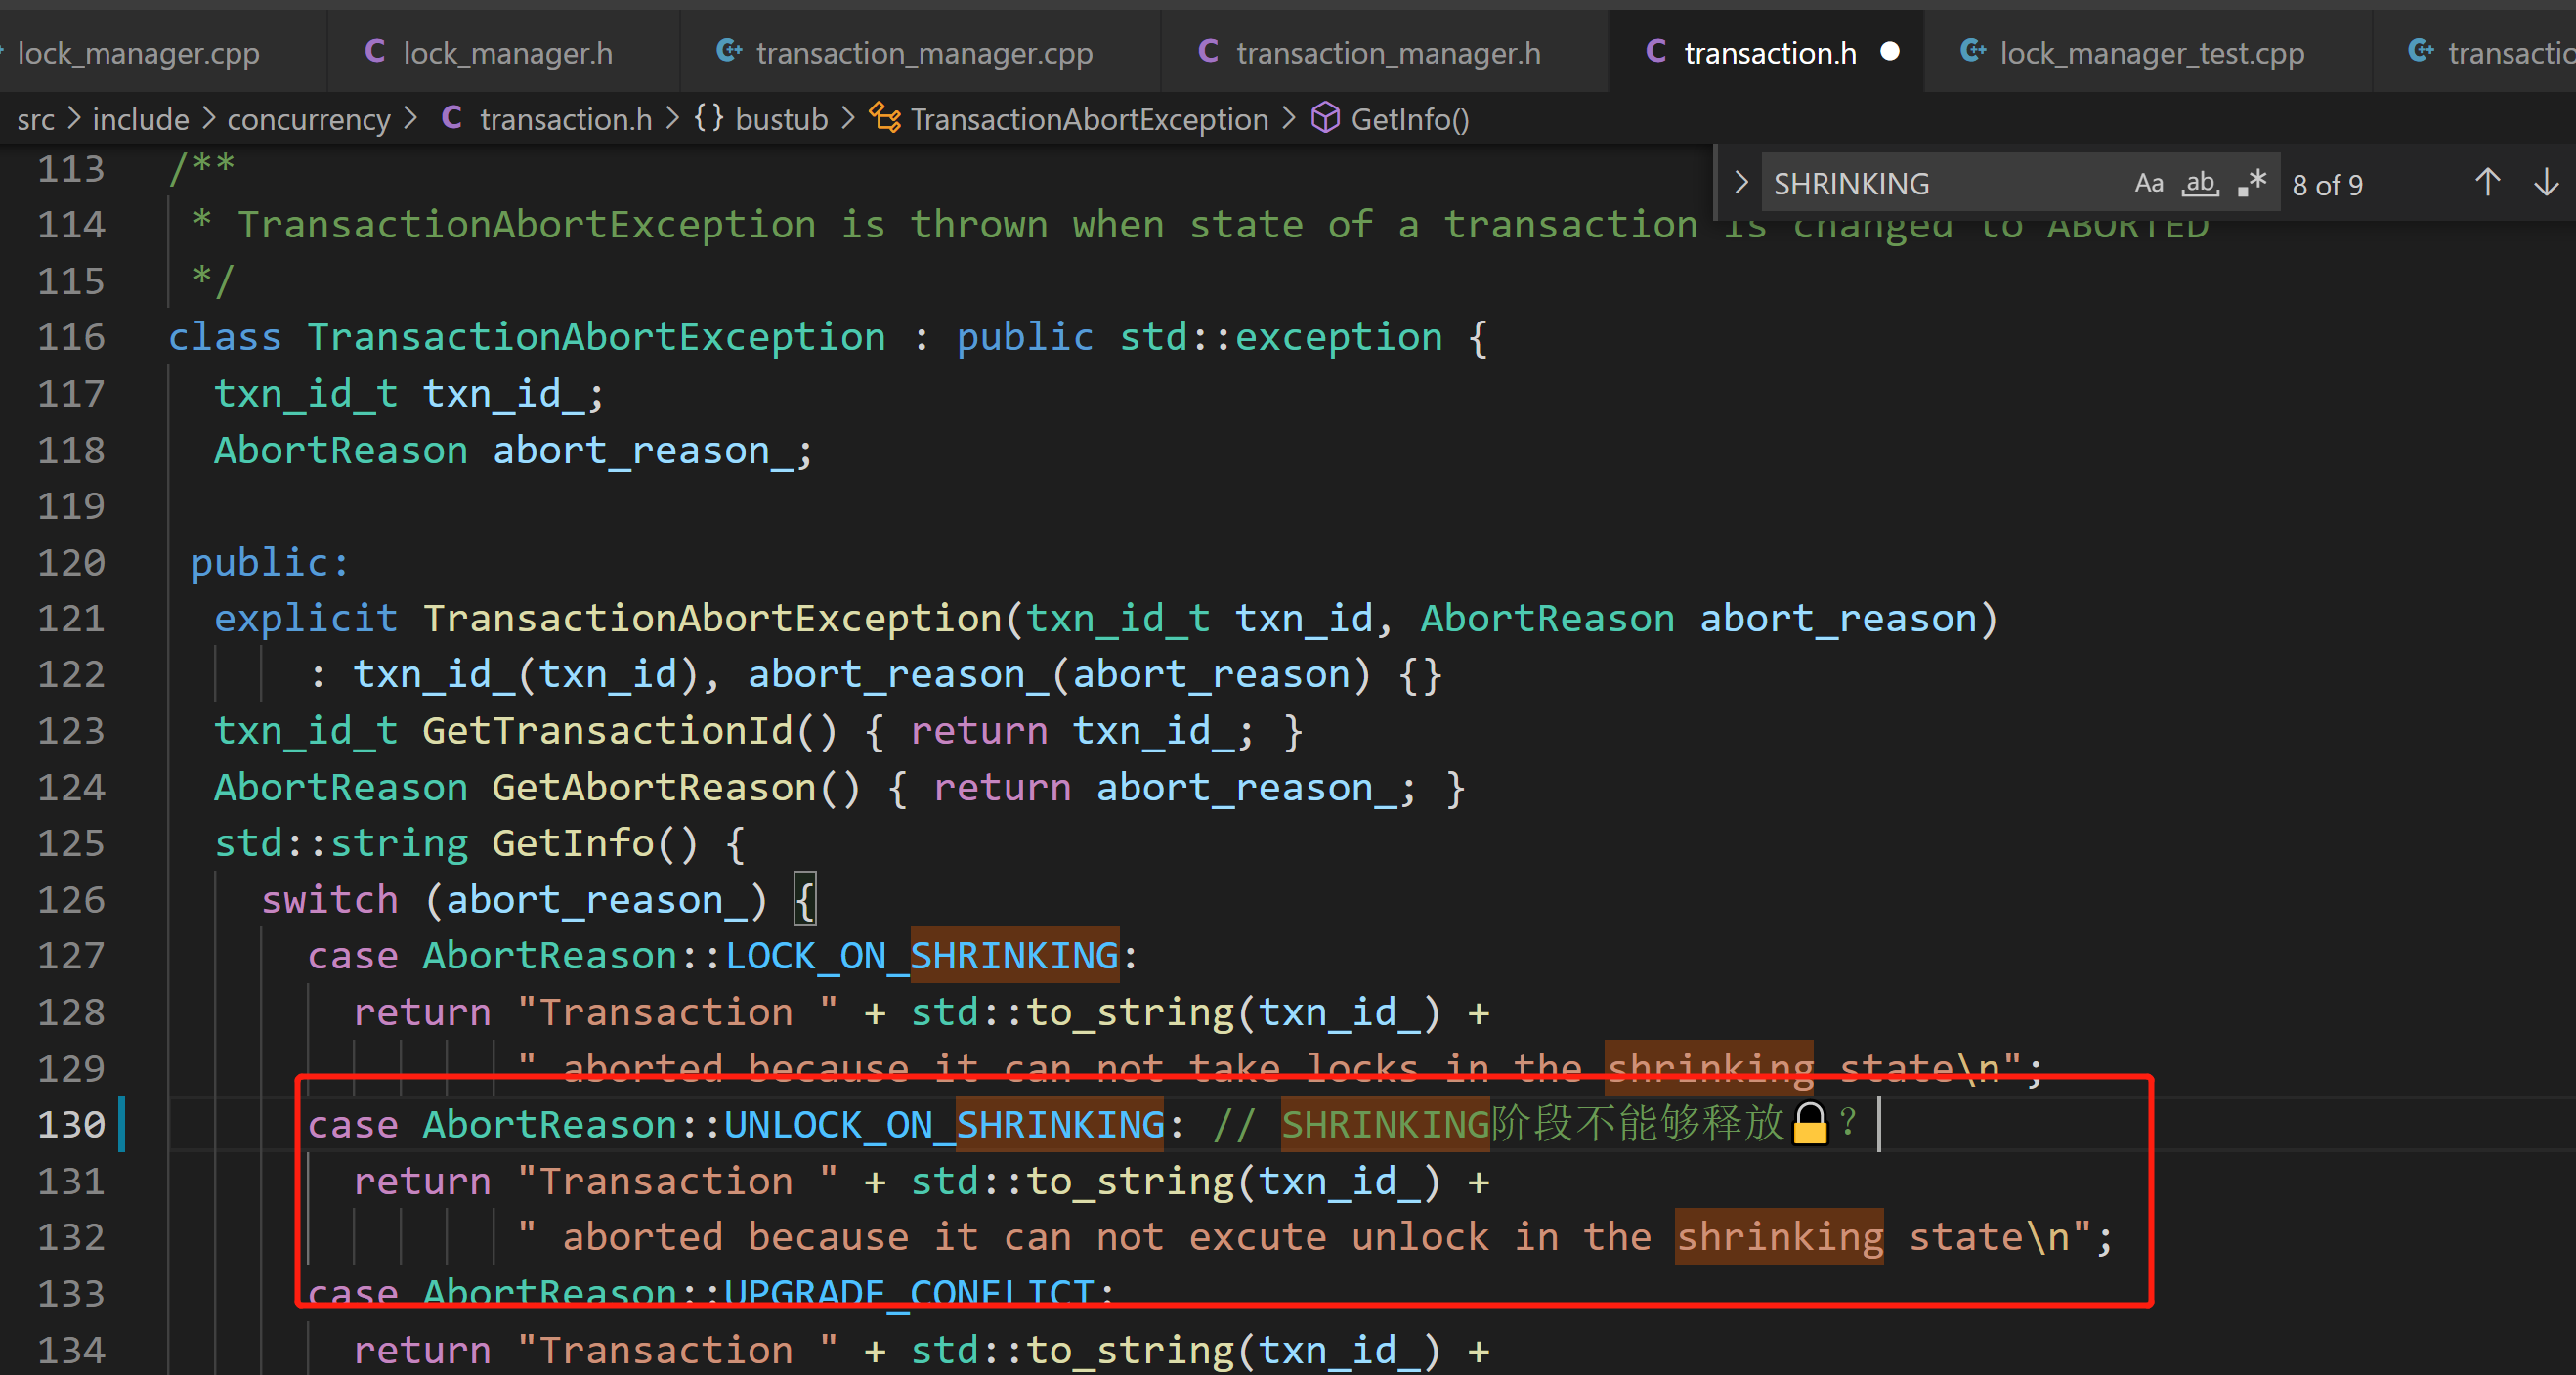Click GetInfo() method breadcrumb cube icon
Viewport: 2576px width, 1375px height.
(1325, 118)
